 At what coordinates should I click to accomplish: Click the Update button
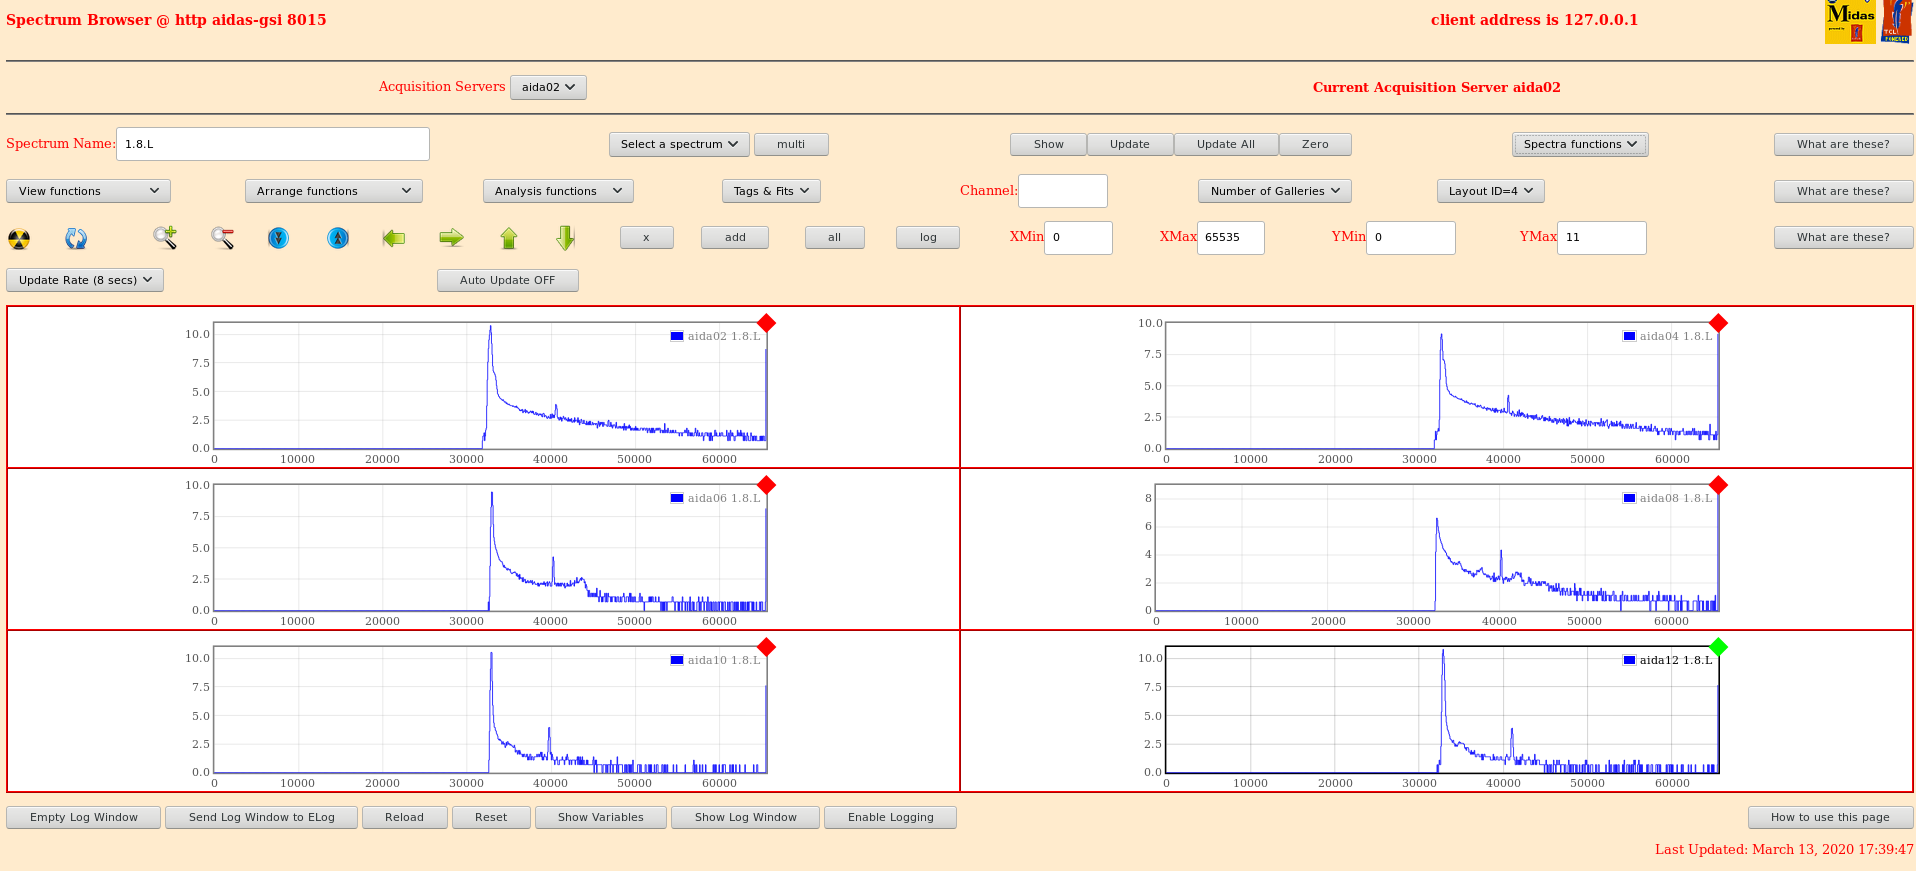tap(1130, 145)
